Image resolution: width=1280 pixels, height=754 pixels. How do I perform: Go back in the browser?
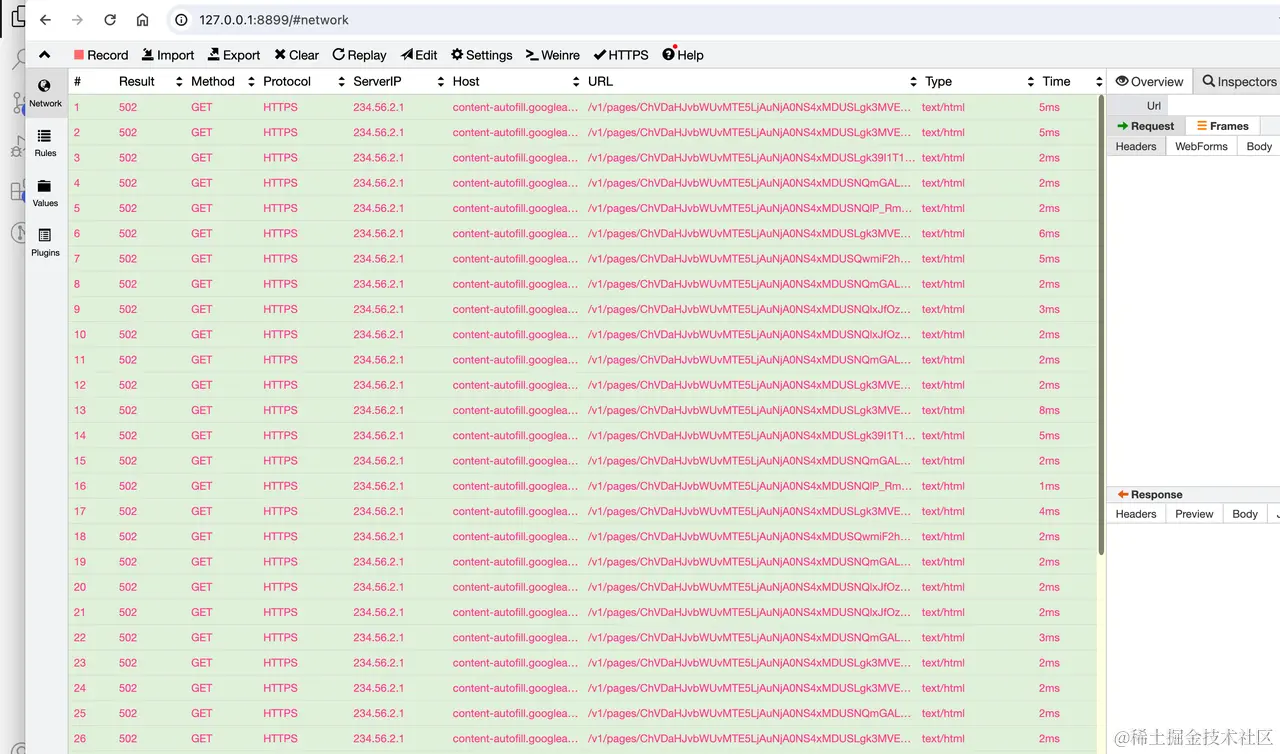(45, 20)
